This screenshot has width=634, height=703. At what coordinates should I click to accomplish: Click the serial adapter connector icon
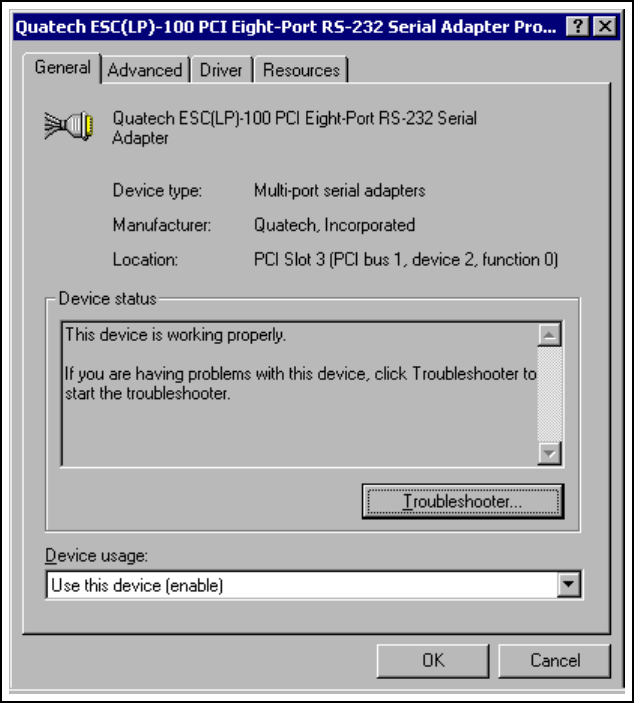click(69, 126)
